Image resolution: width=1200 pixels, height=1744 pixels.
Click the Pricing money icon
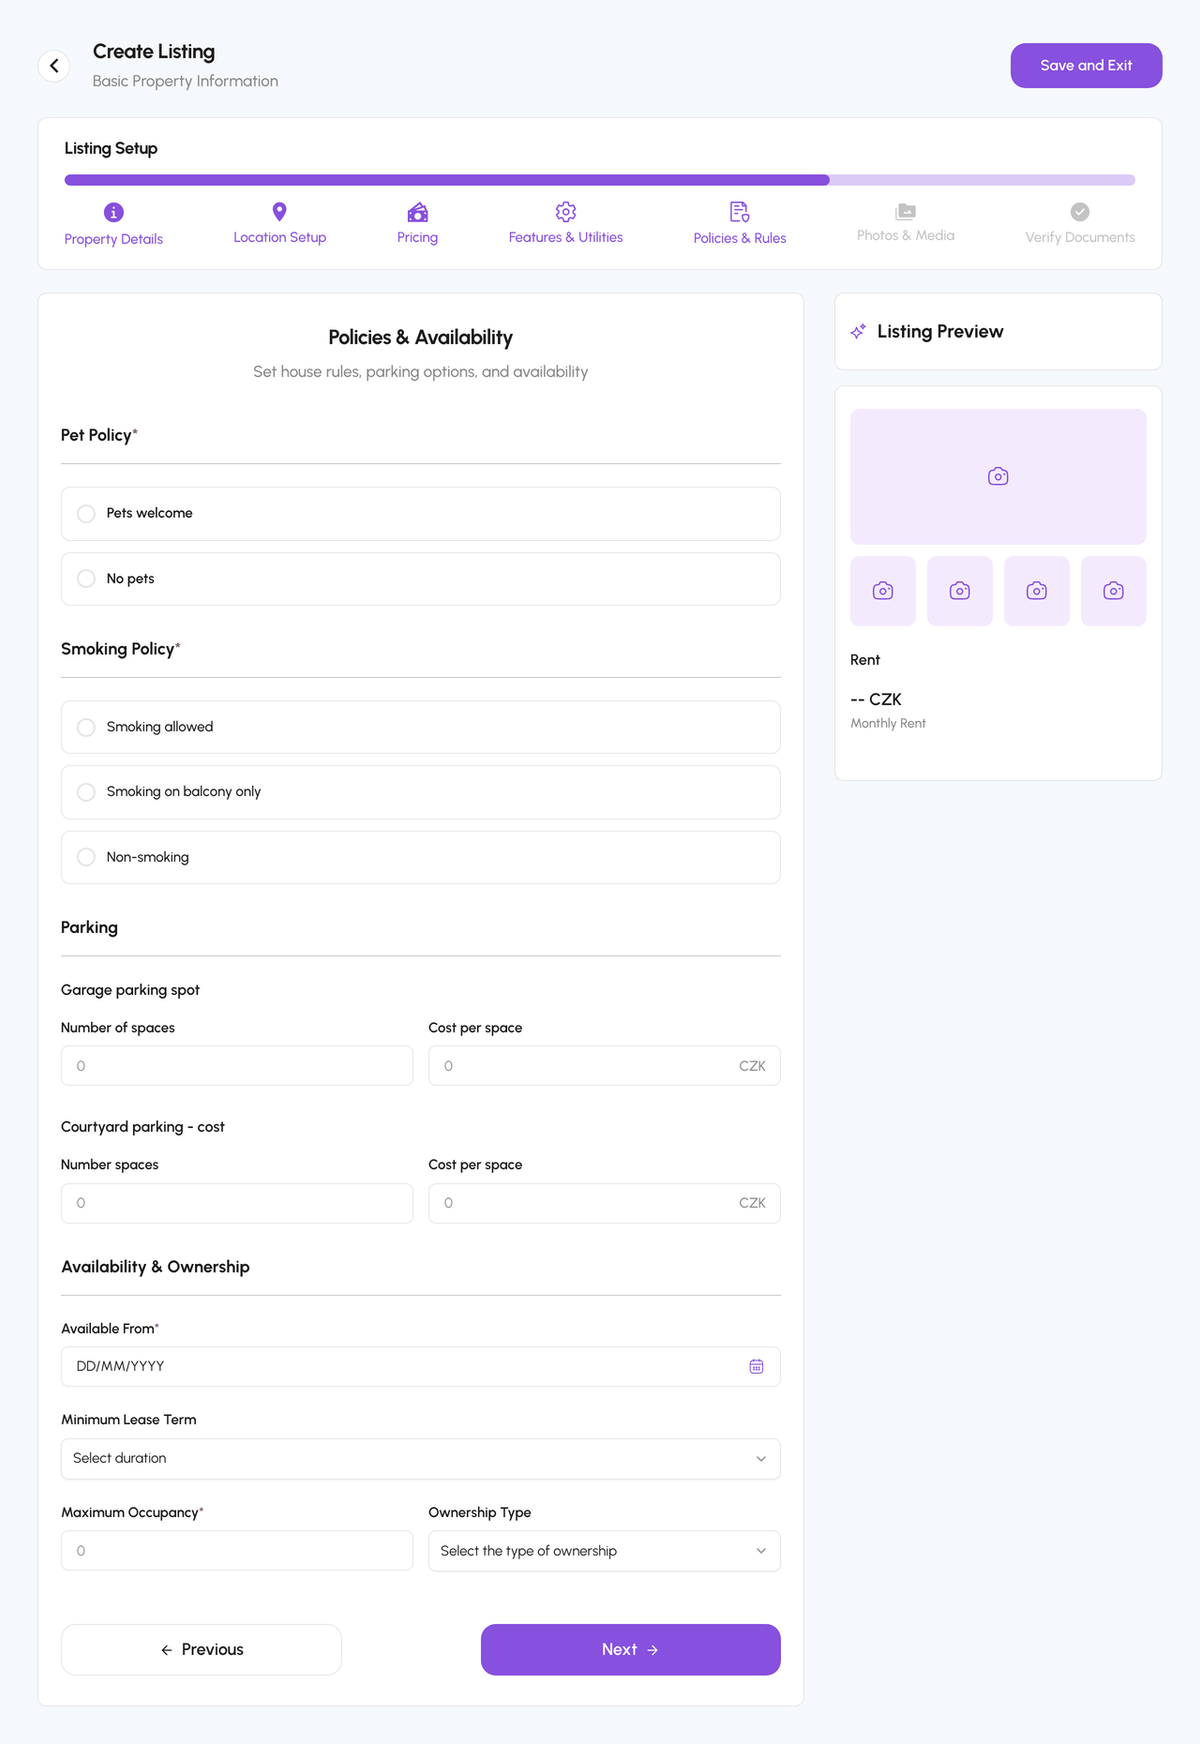click(x=417, y=211)
